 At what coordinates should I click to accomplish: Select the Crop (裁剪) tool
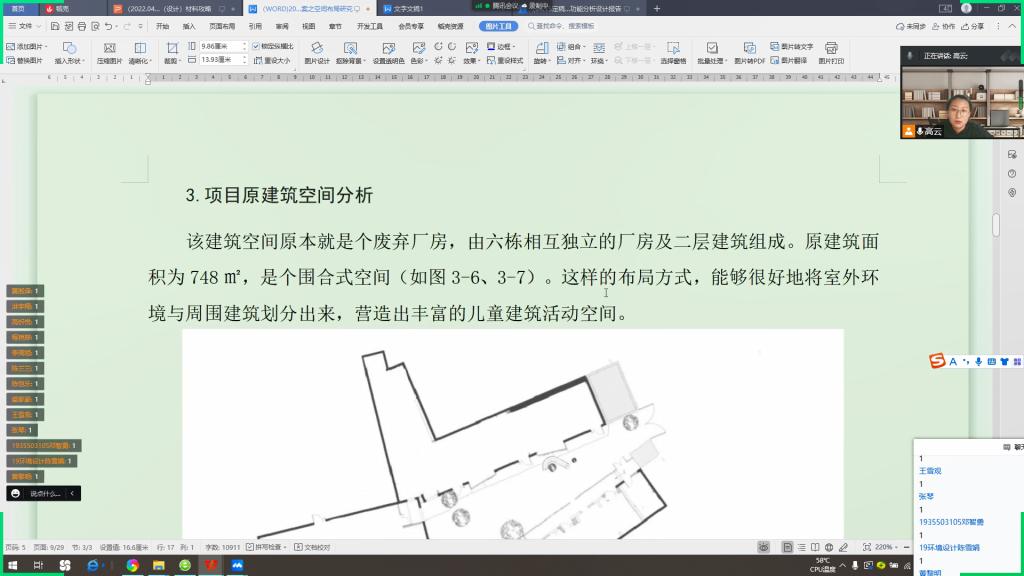pyautogui.click(x=172, y=53)
